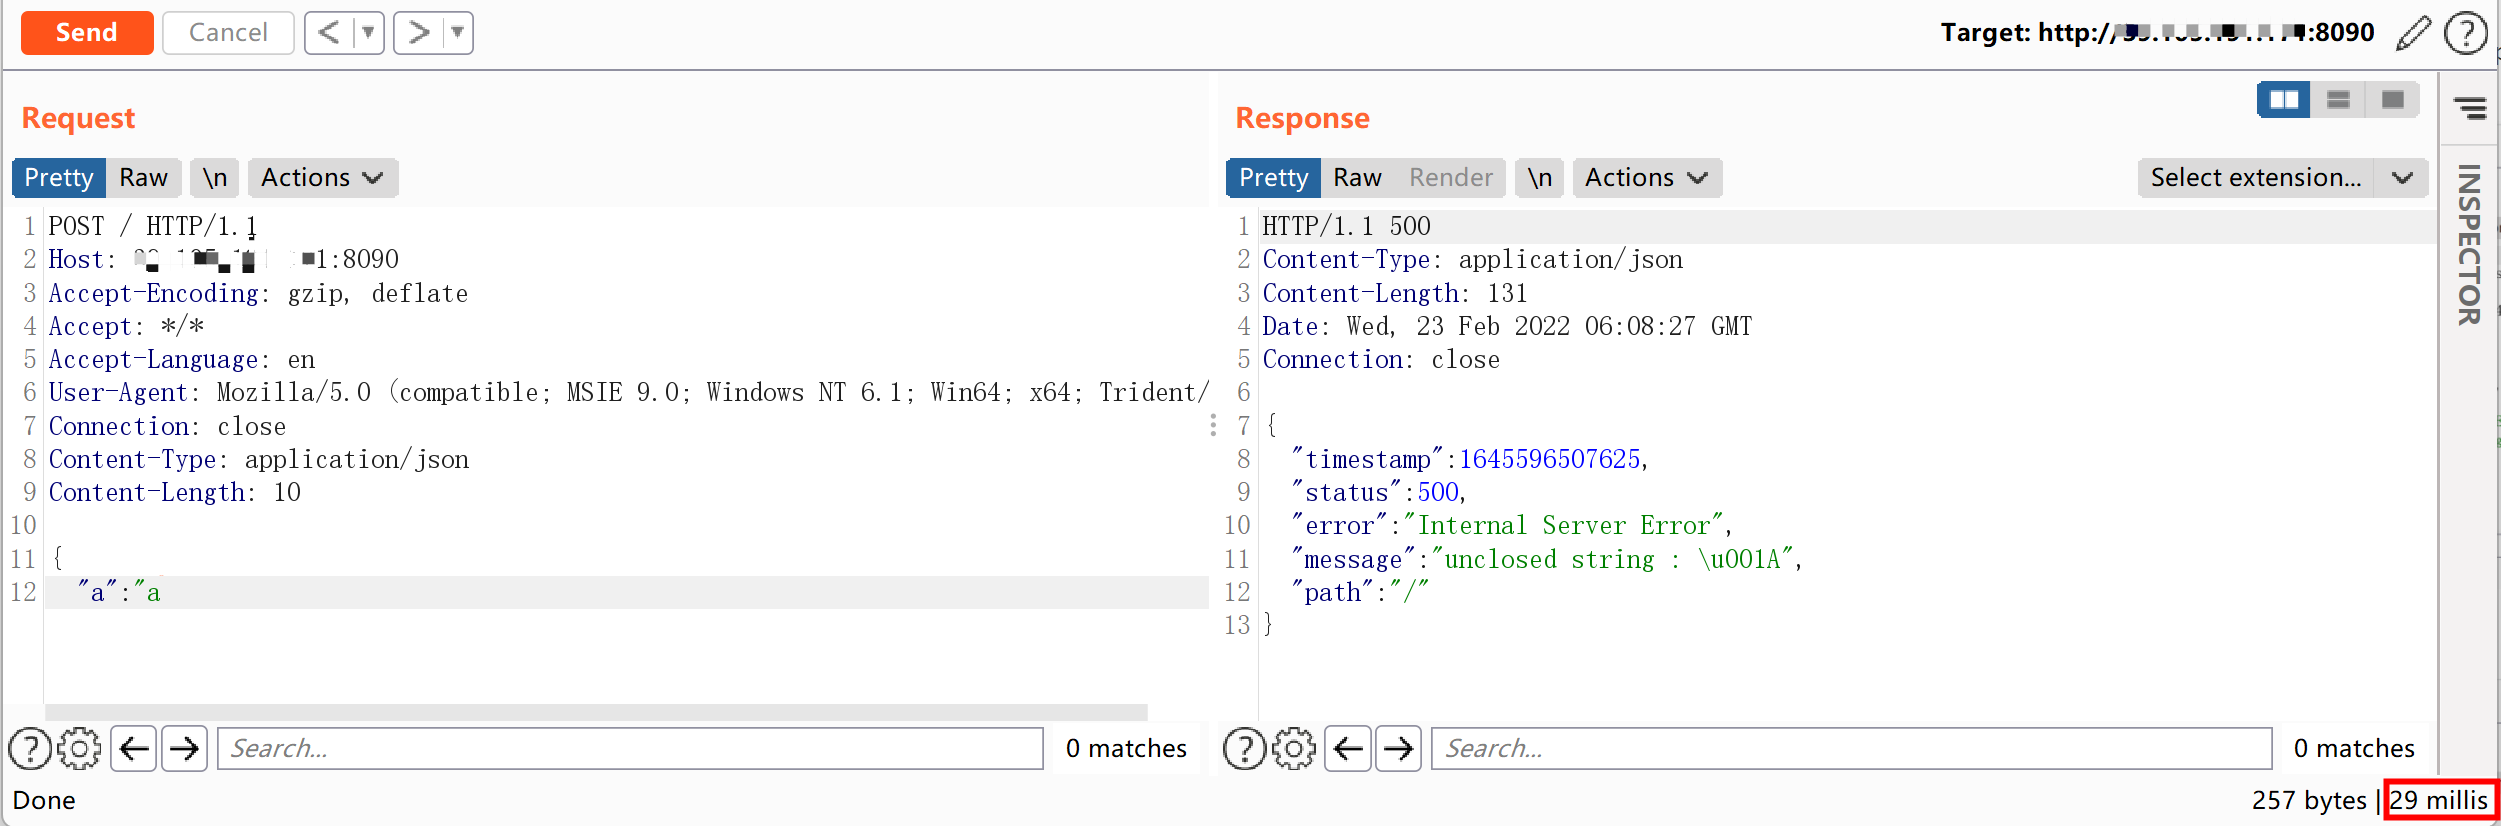Toggle response \n non-printable characters

tap(1539, 178)
